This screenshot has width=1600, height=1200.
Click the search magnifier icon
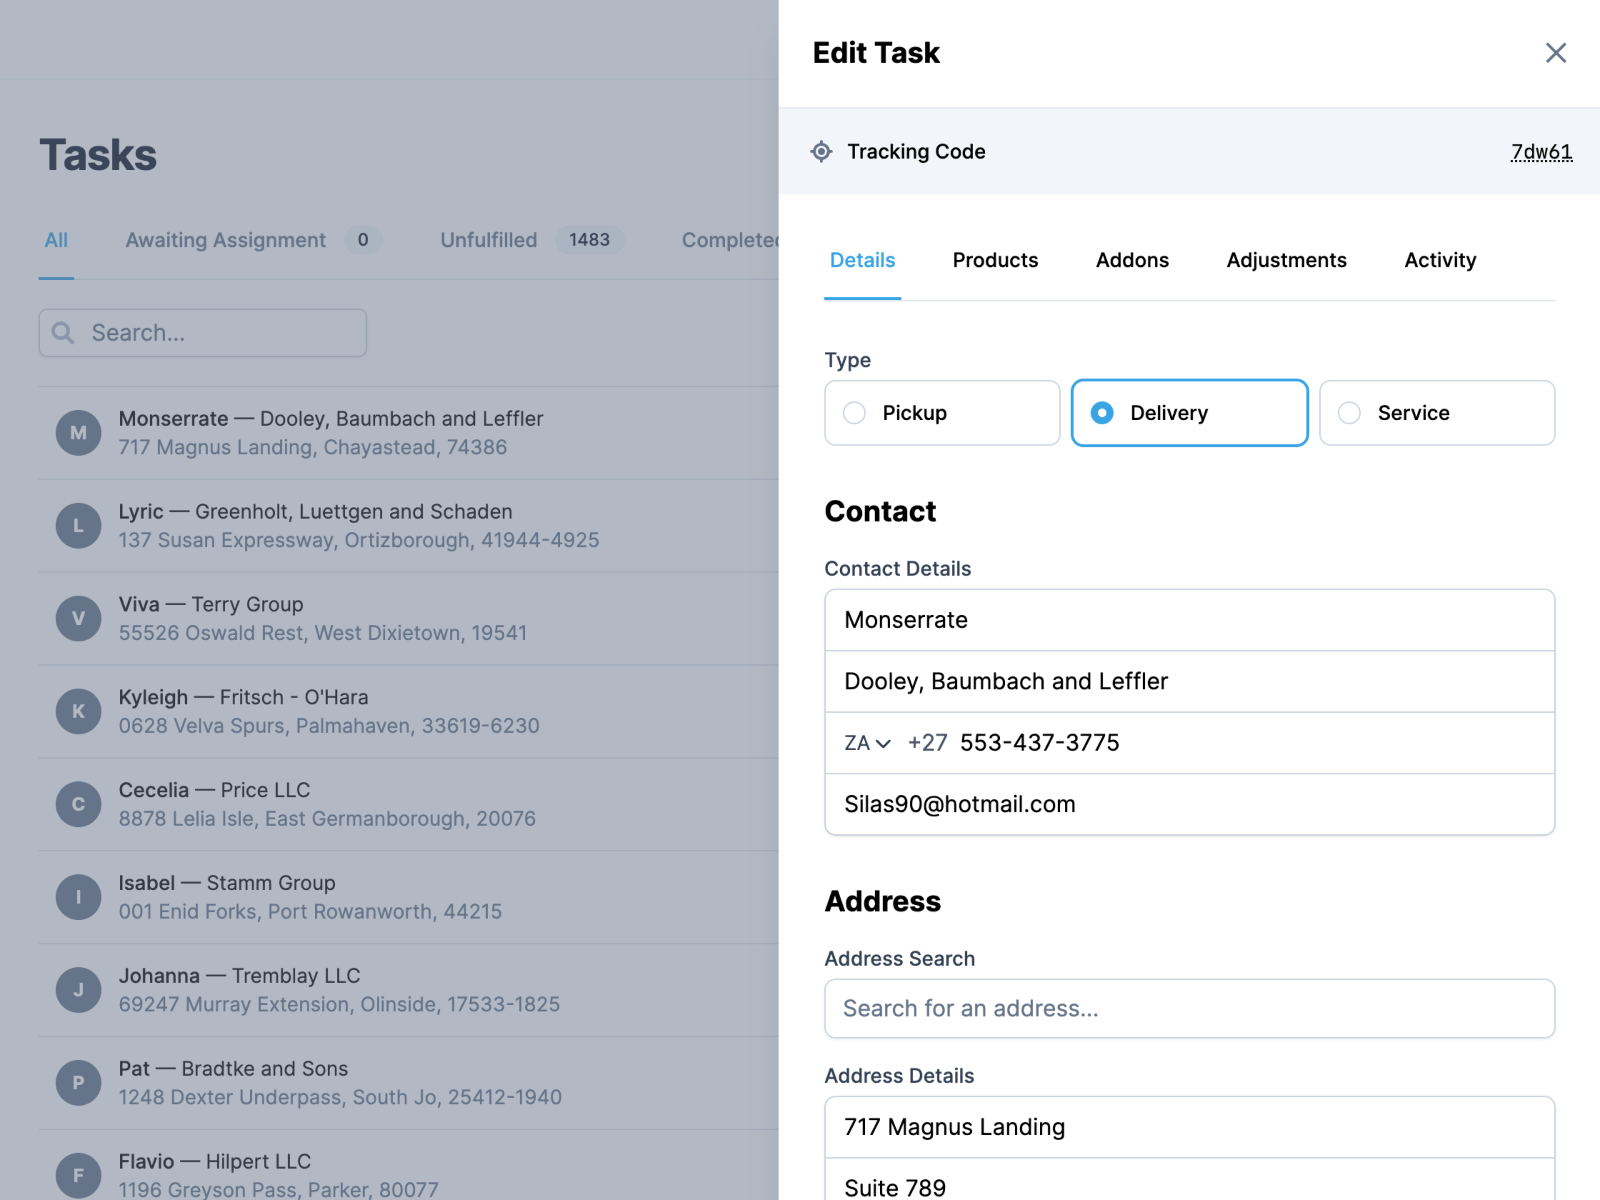click(63, 332)
